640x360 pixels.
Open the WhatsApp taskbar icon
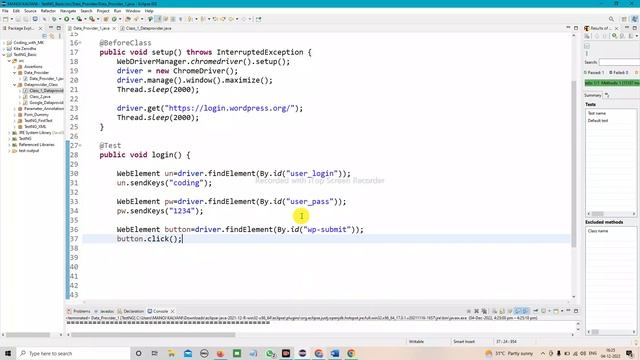(x=270, y=353)
